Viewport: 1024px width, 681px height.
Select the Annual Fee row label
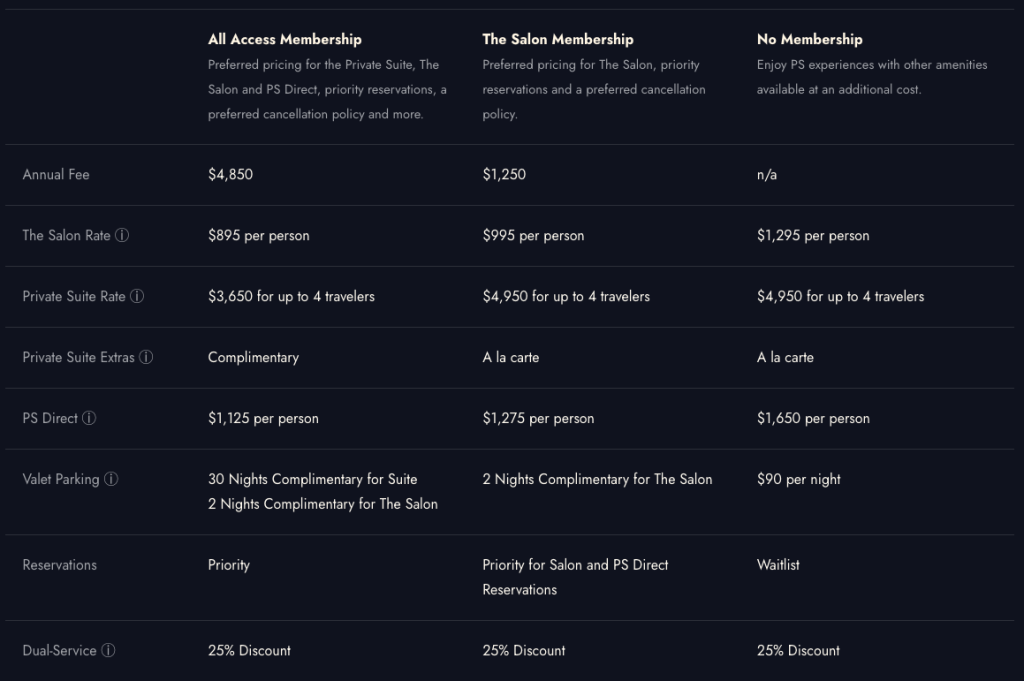tap(56, 174)
